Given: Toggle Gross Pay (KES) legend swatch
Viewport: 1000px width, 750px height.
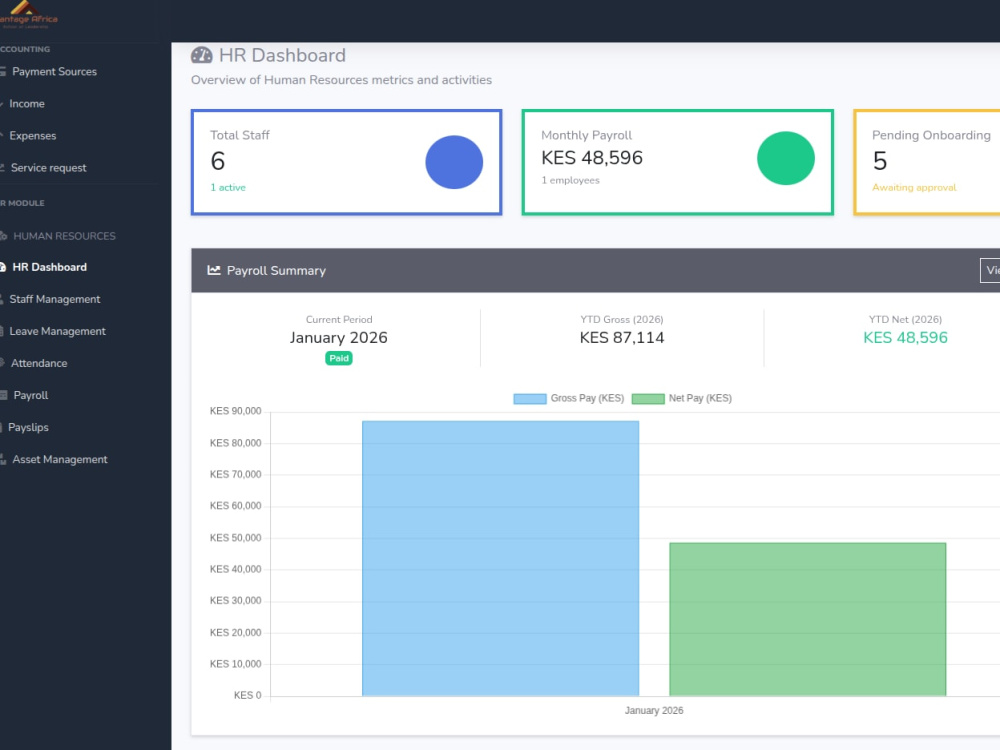Looking at the screenshot, I should (530, 399).
